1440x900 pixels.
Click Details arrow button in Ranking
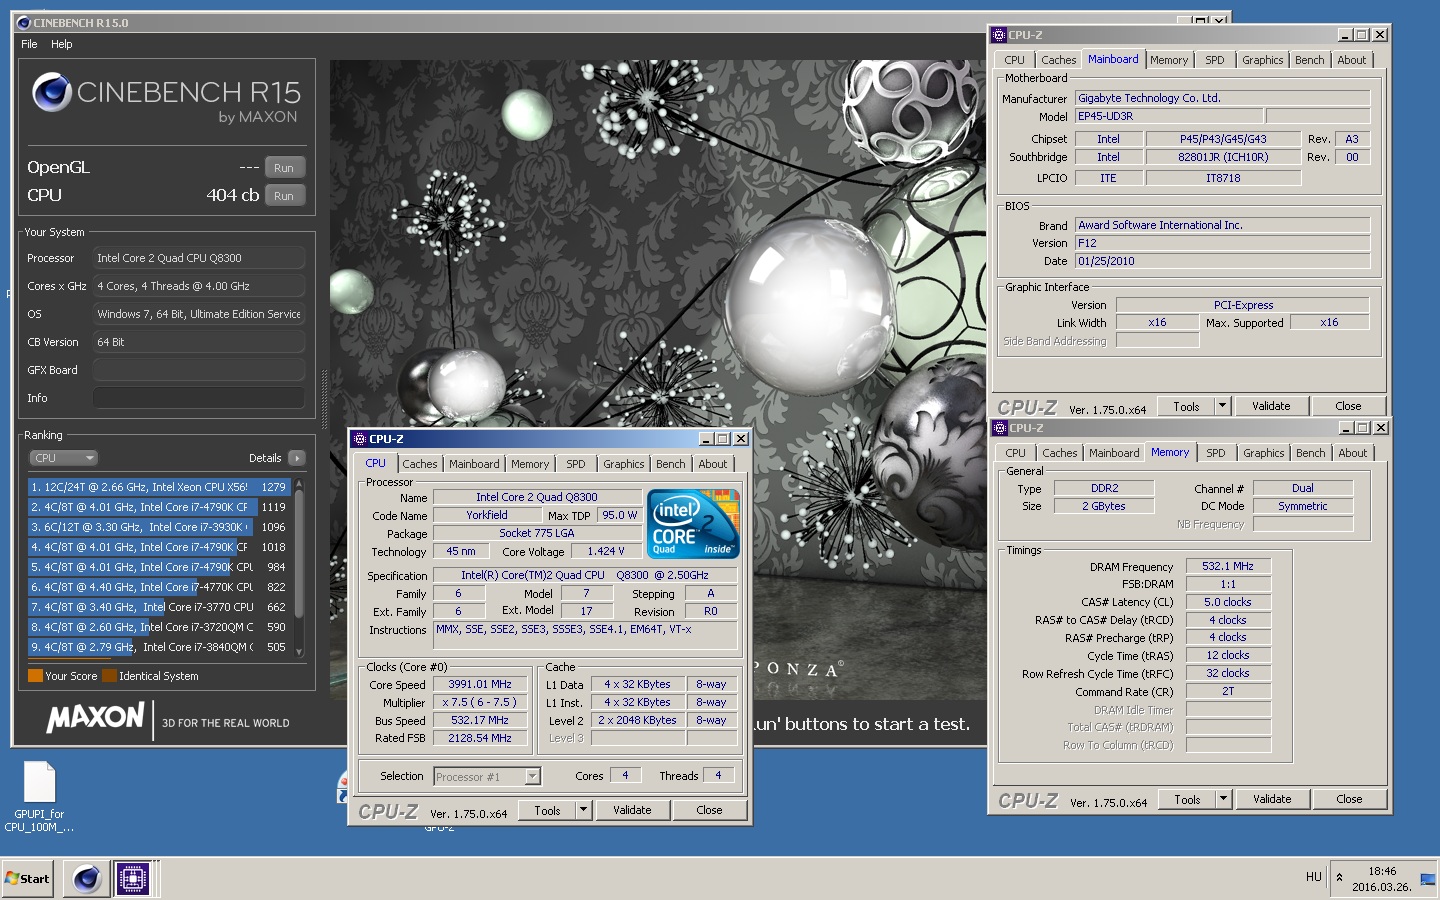tap(297, 458)
